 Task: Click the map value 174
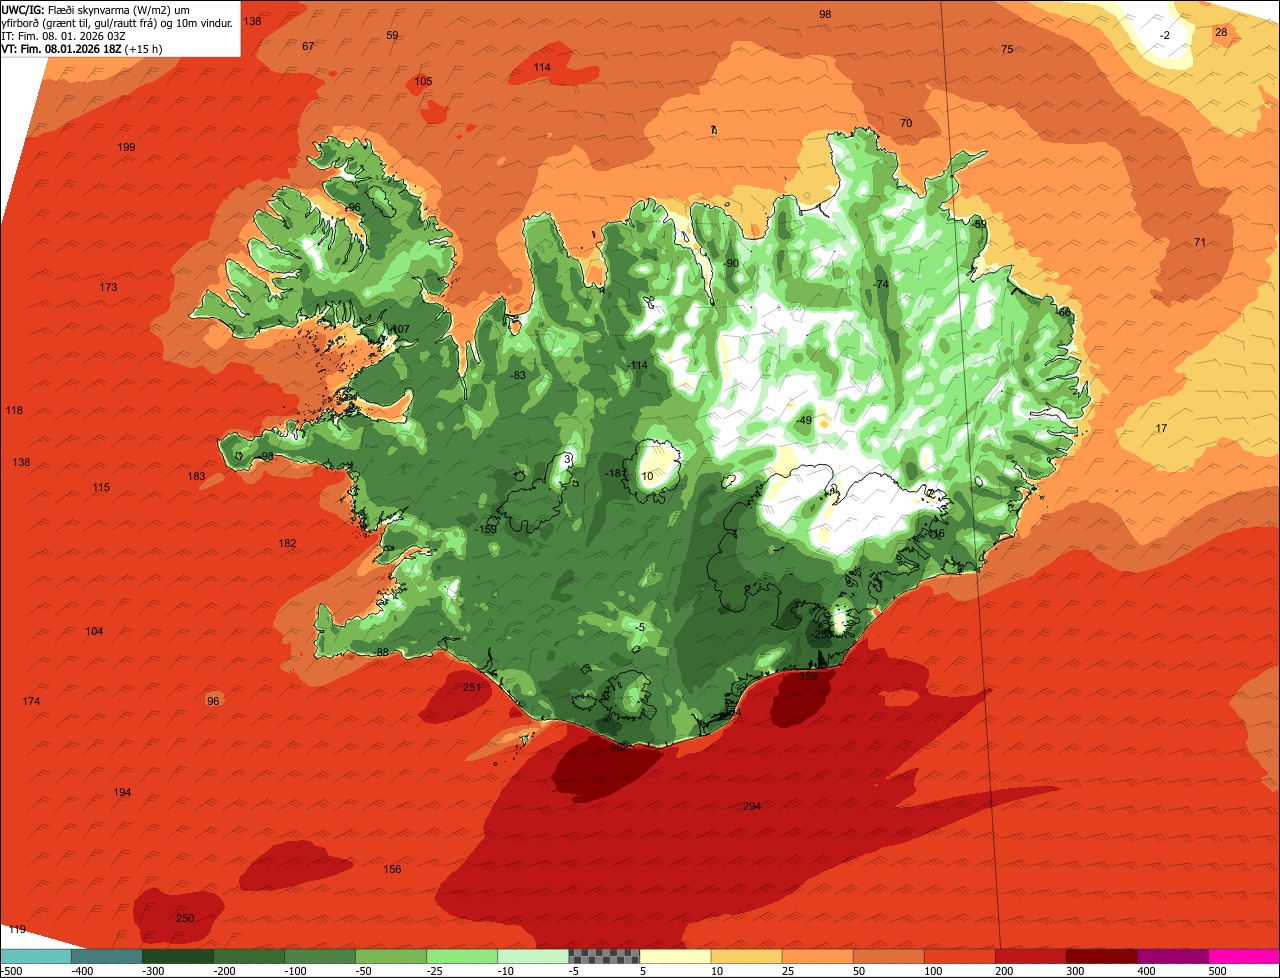(31, 701)
